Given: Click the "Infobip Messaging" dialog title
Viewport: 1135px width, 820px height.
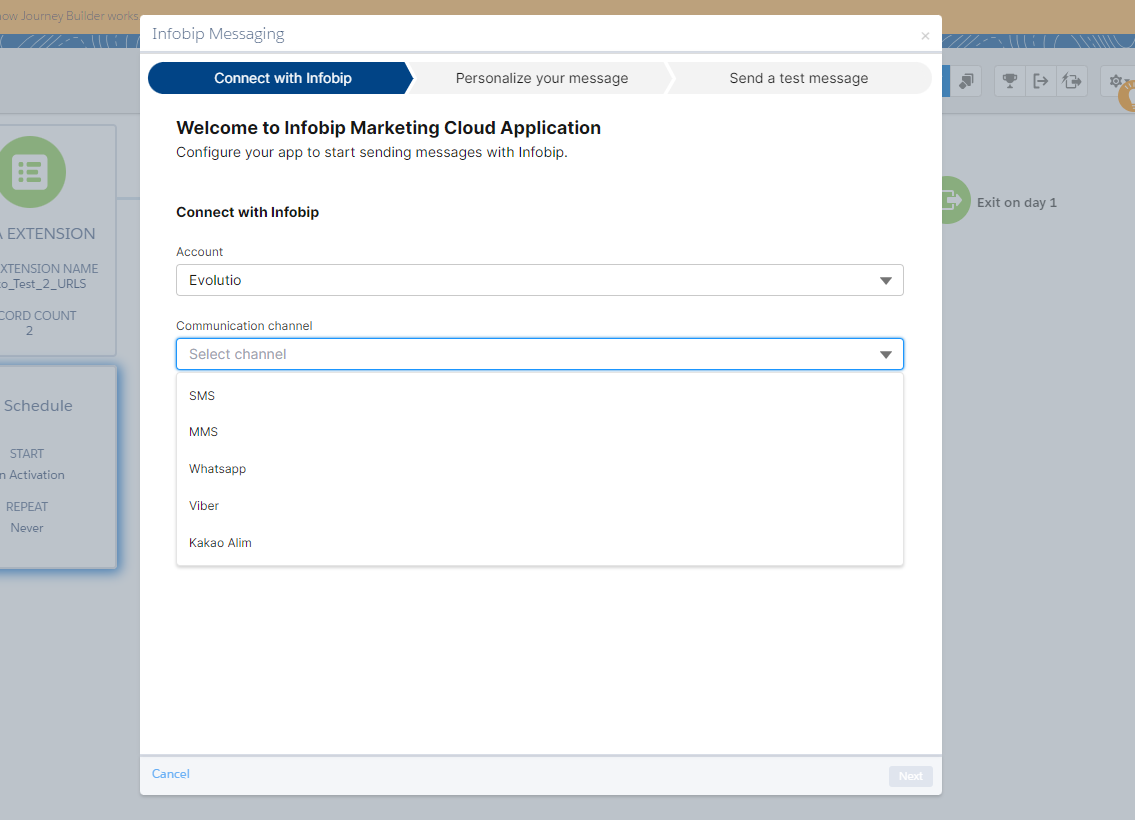Looking at the screenshot, I should pos(218,34).
